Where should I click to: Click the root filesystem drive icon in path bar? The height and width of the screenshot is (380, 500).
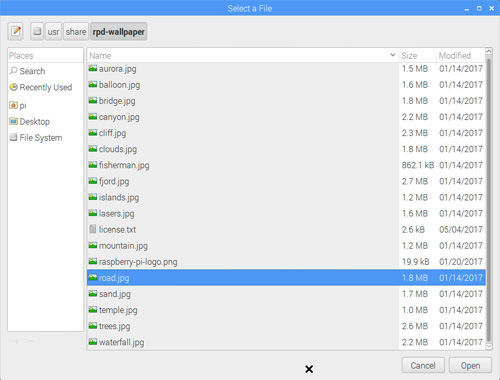point(37,32)
